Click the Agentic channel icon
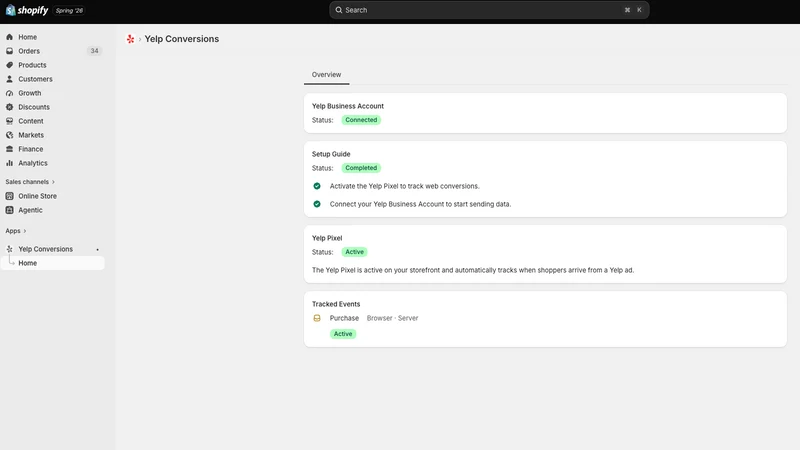 coord(9,210)
